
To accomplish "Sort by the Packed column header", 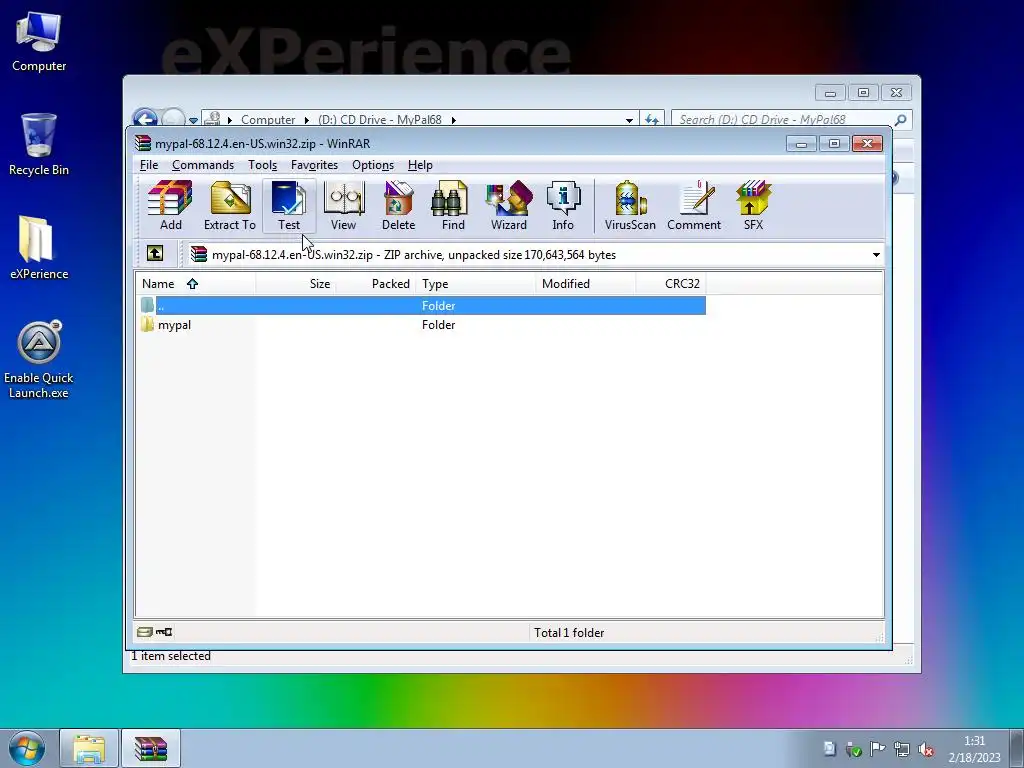I will (x=376, y=283).
